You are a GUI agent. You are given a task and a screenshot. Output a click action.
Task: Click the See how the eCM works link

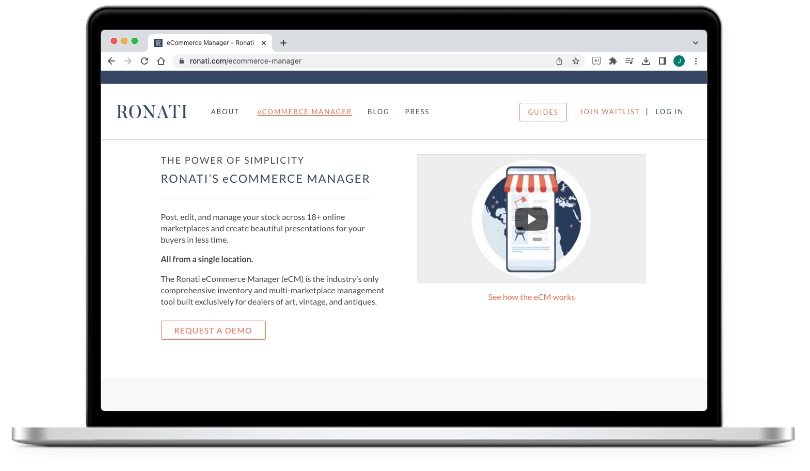coord(531,297)
